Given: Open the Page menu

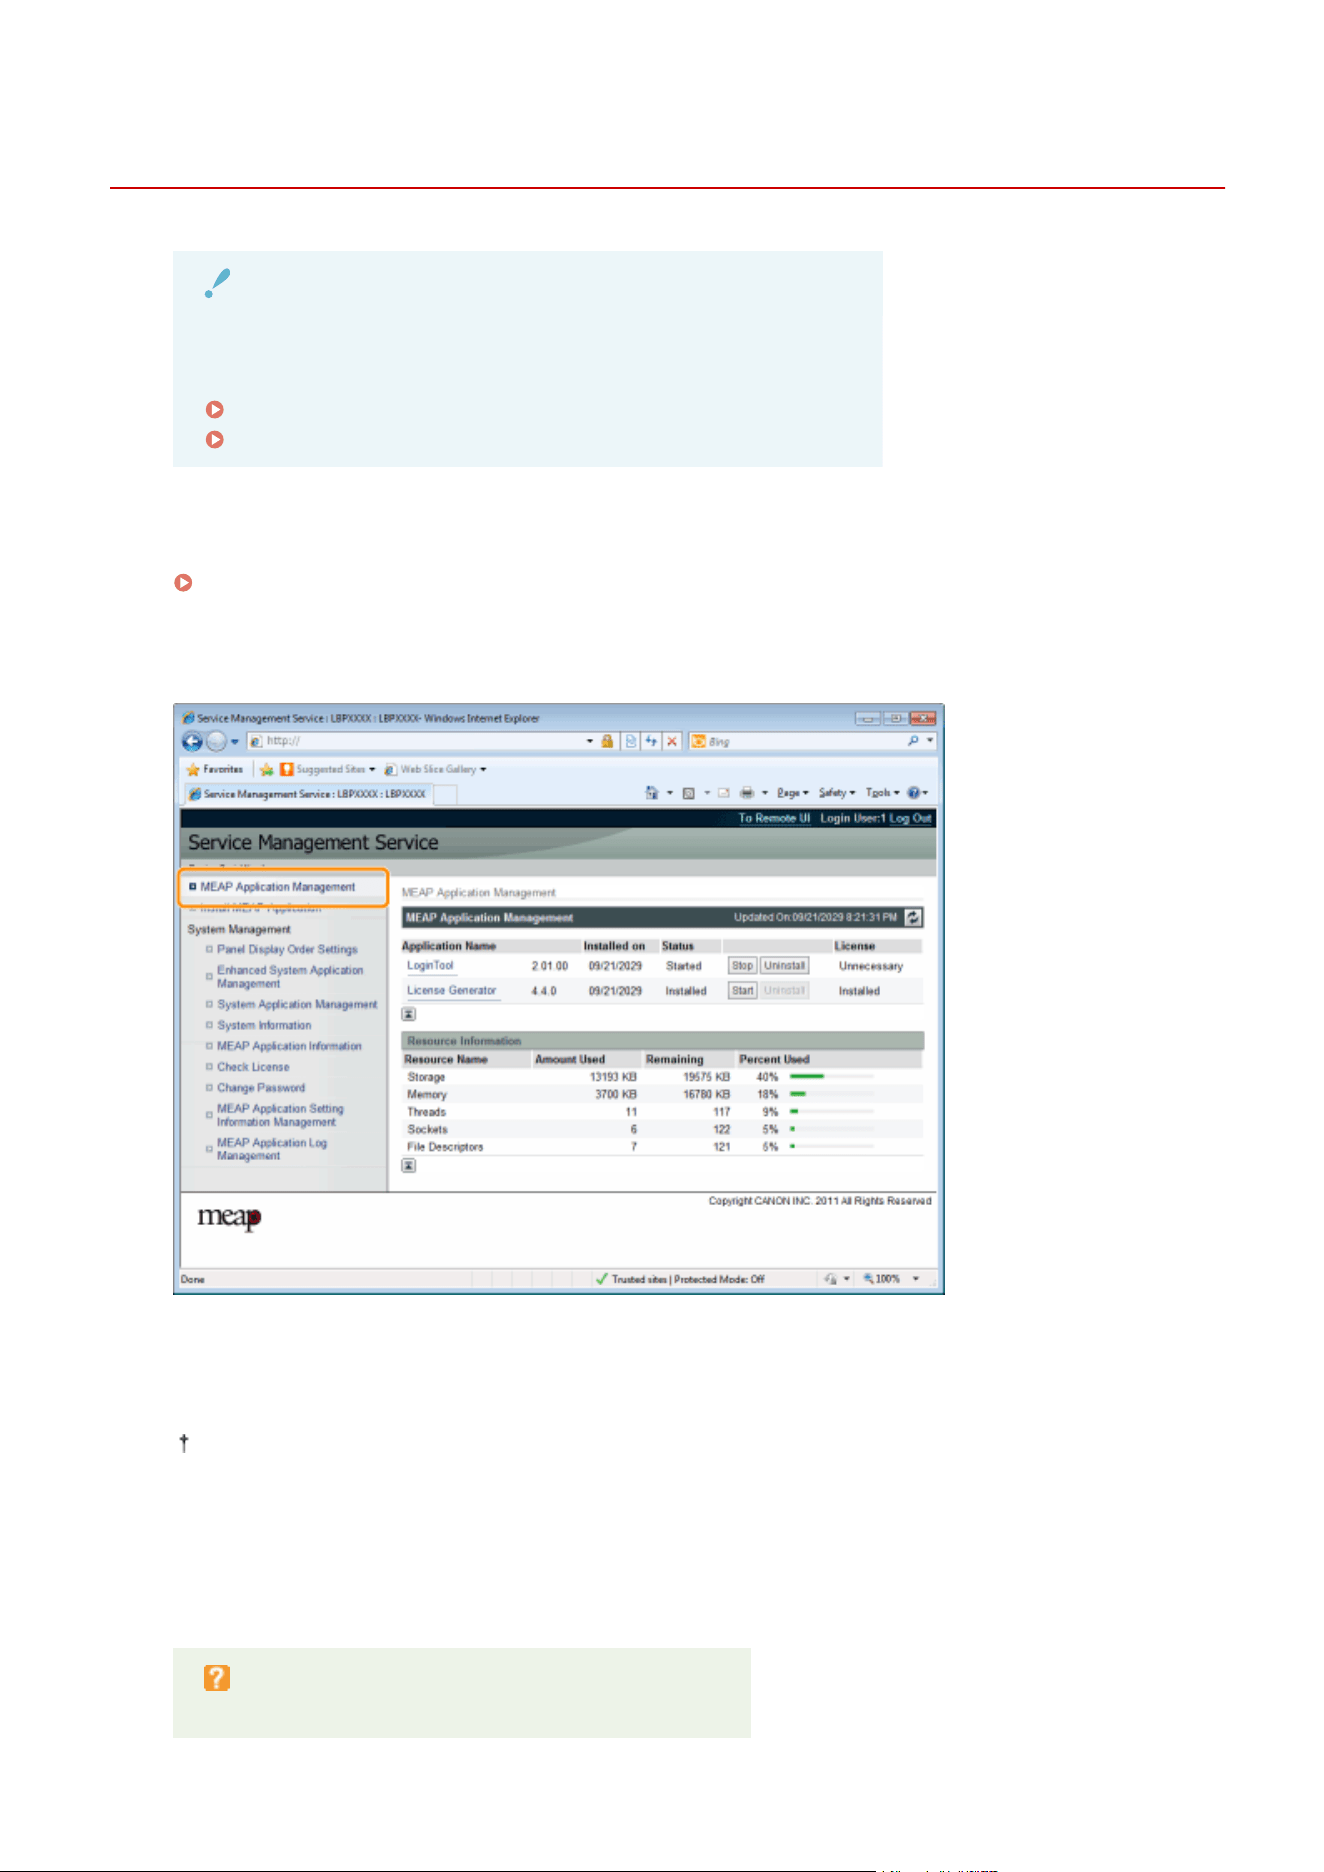Looking at the screenshot, I should coord(793,793).
